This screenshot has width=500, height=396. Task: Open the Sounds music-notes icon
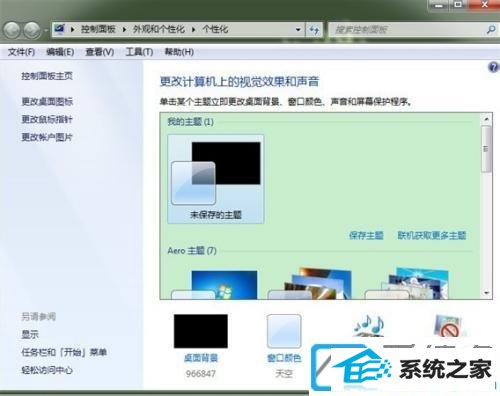tap(369, 325)
